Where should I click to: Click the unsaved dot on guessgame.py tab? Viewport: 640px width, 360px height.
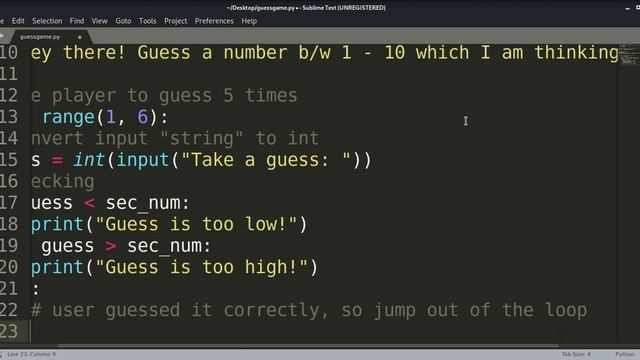click(x=80, y=37)
